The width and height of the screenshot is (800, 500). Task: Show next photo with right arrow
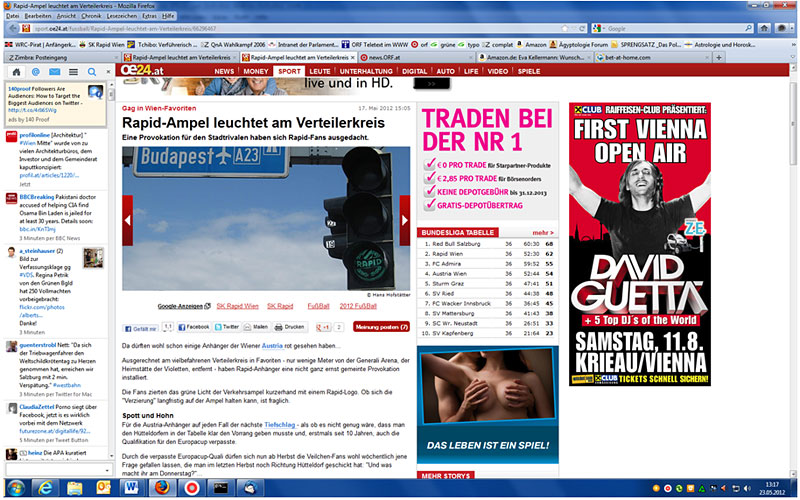(x=405, y=220)
